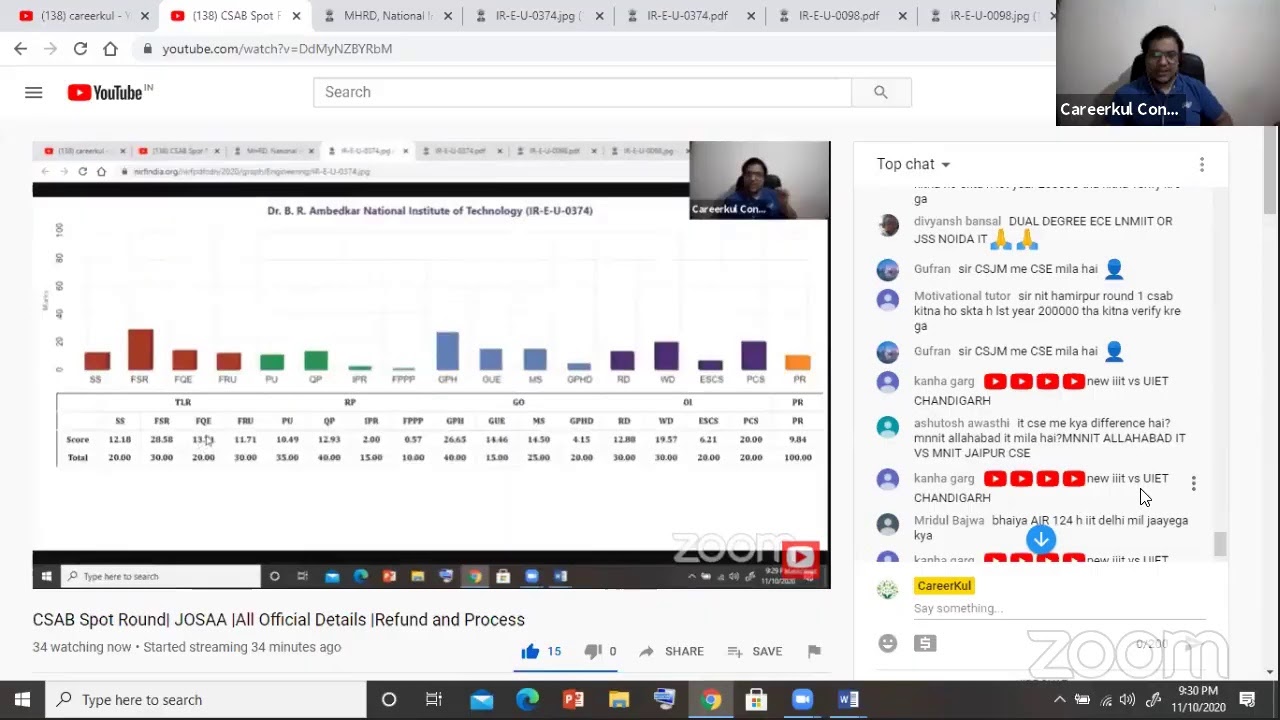Click the live stream video player
Viewport: 1280px width, 720px height.
(x=431, y=365)
